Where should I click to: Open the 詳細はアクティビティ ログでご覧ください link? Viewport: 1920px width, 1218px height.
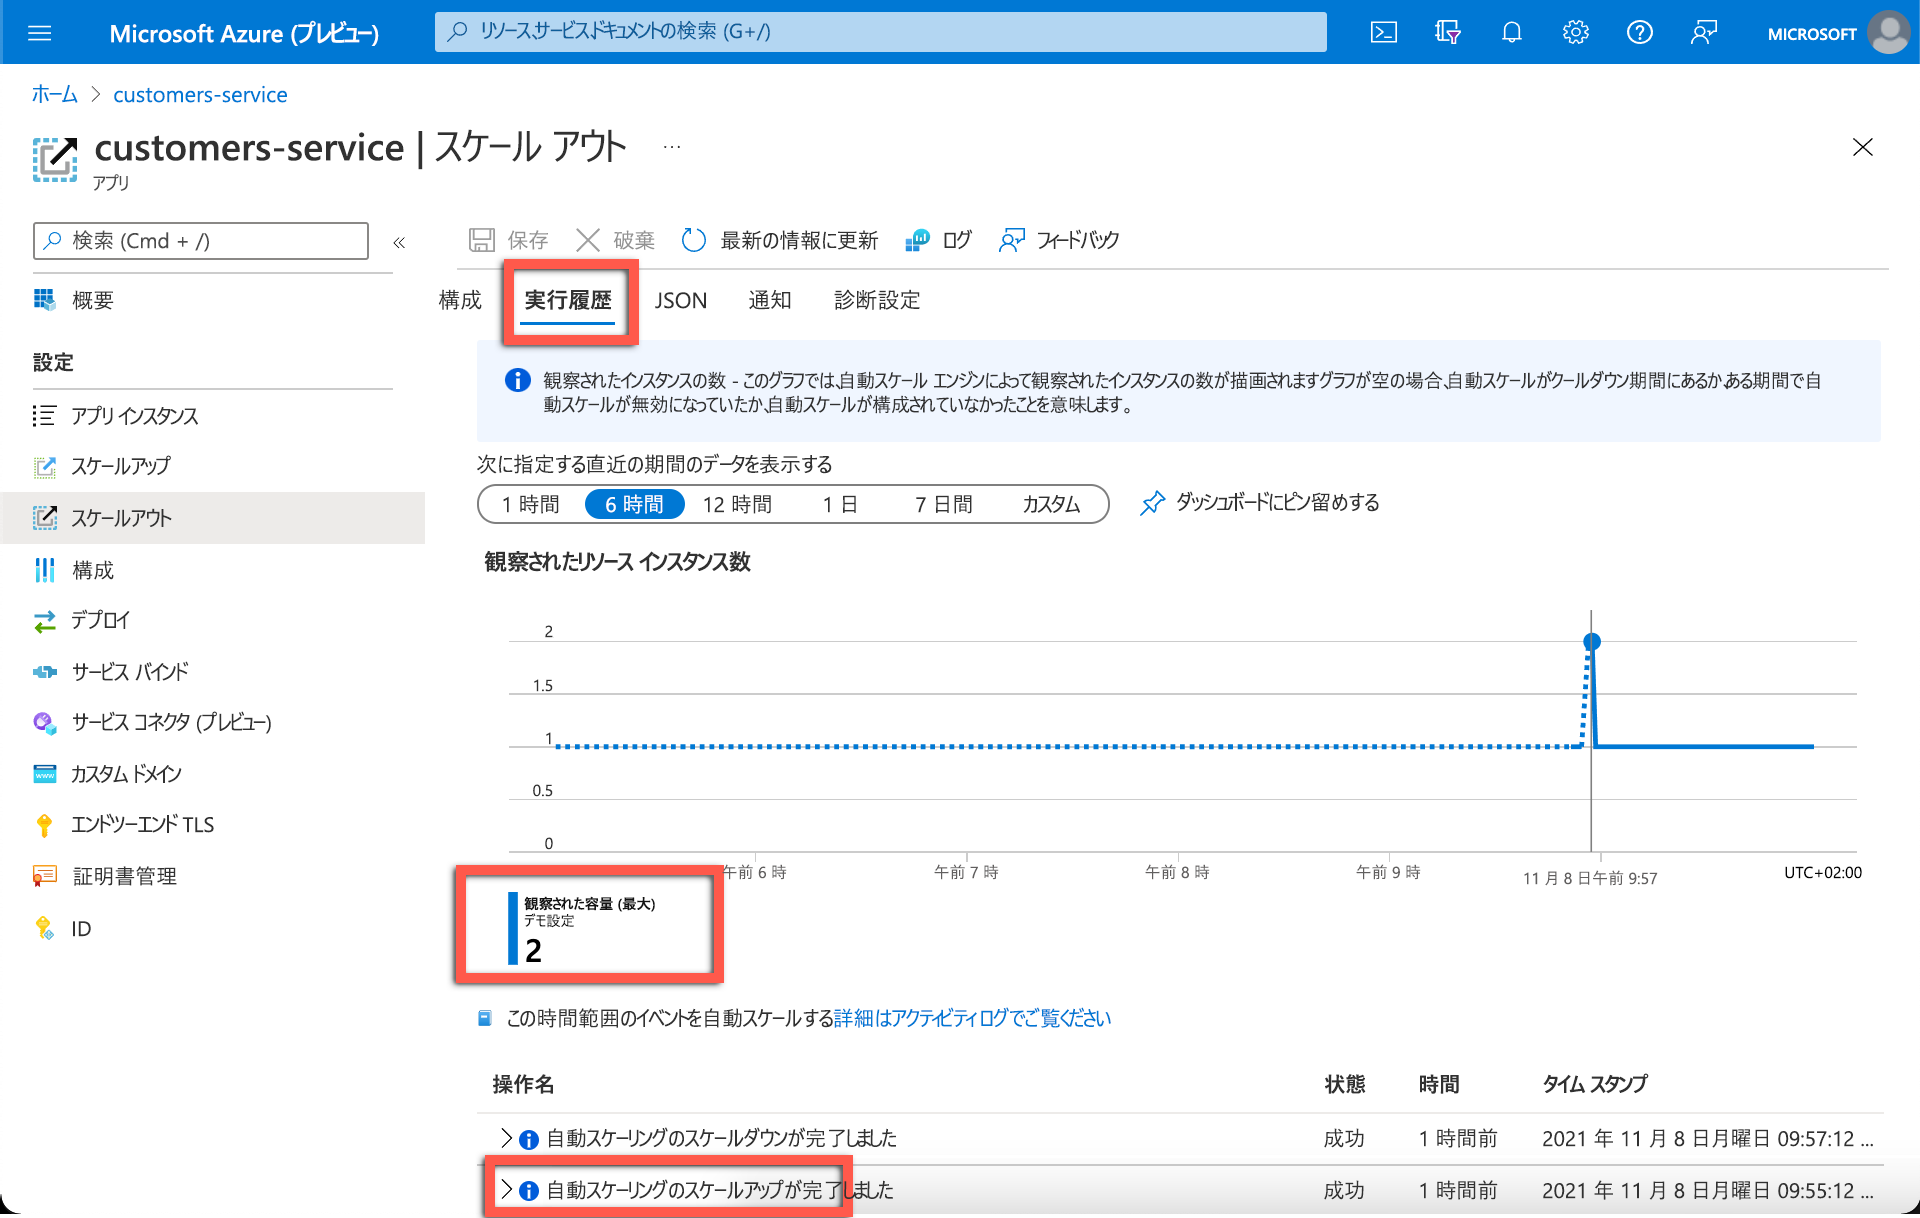[x=972, y=1018]
